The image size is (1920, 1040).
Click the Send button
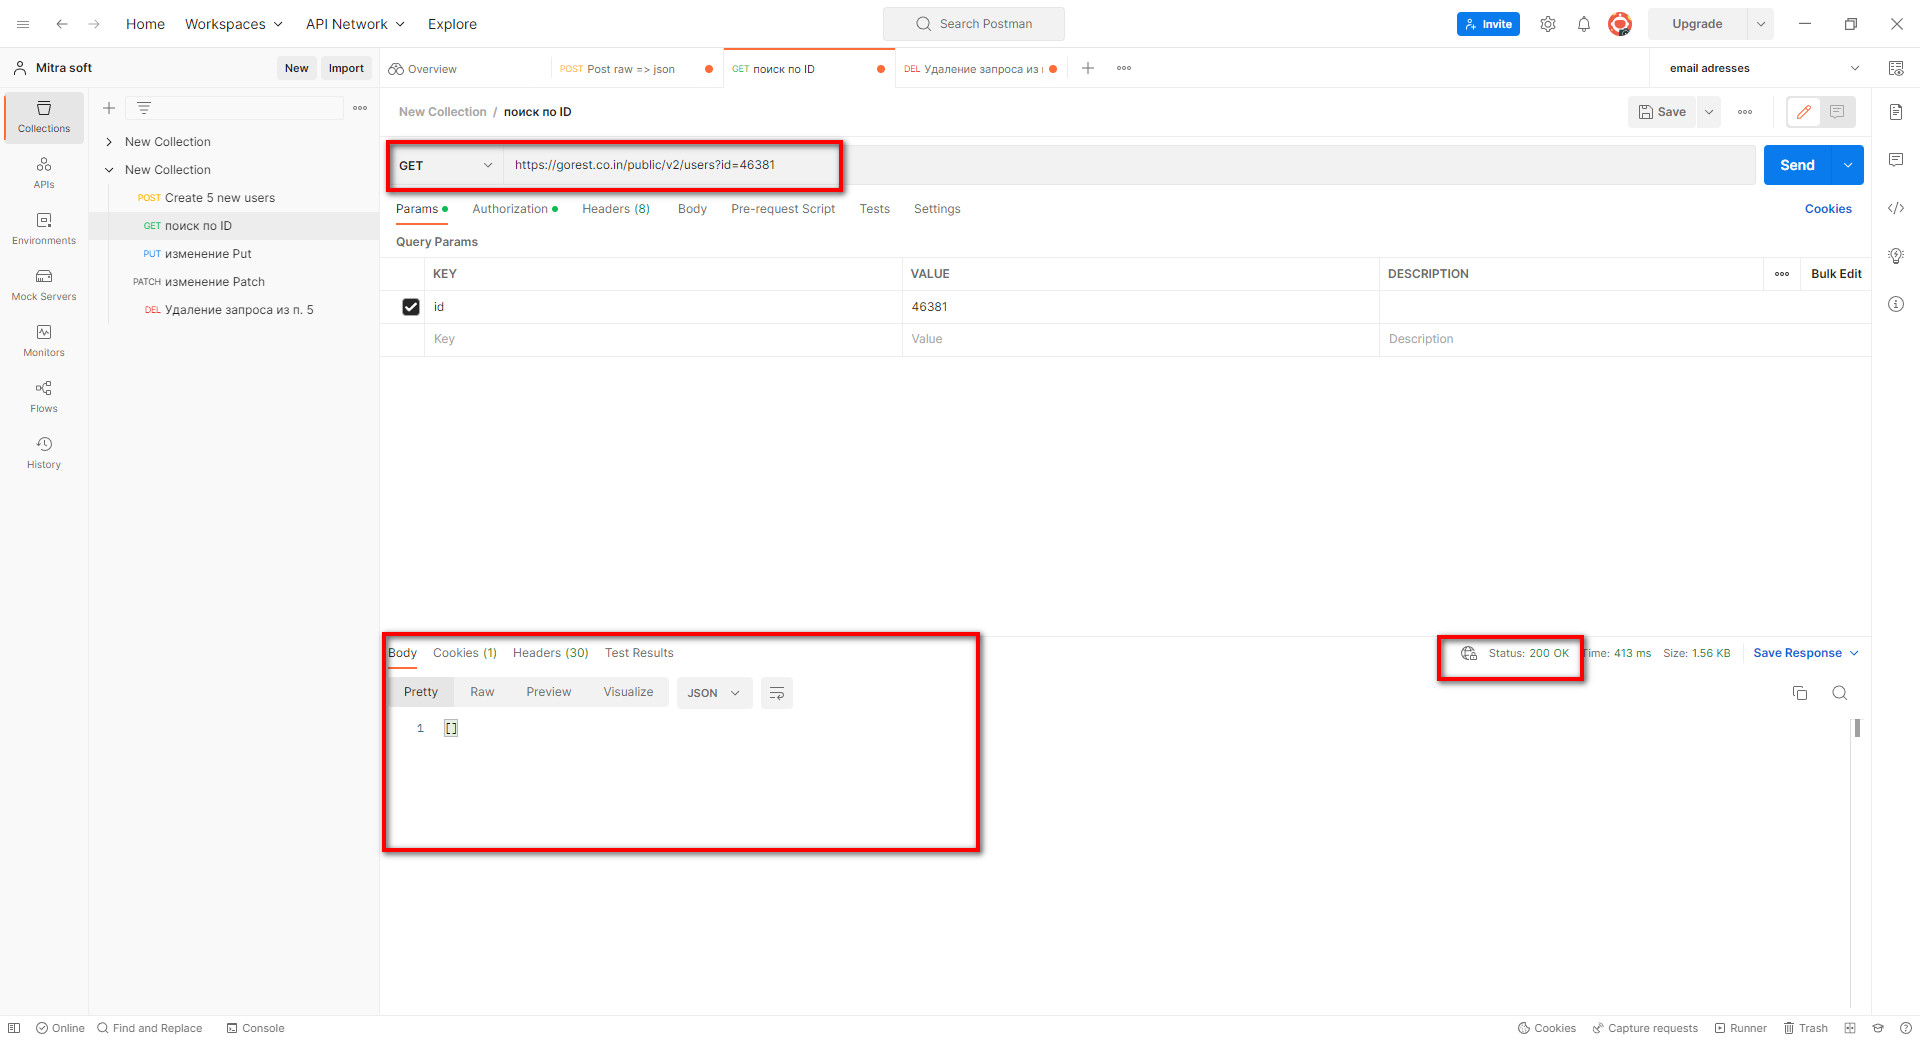click(x=1797, y=165)
